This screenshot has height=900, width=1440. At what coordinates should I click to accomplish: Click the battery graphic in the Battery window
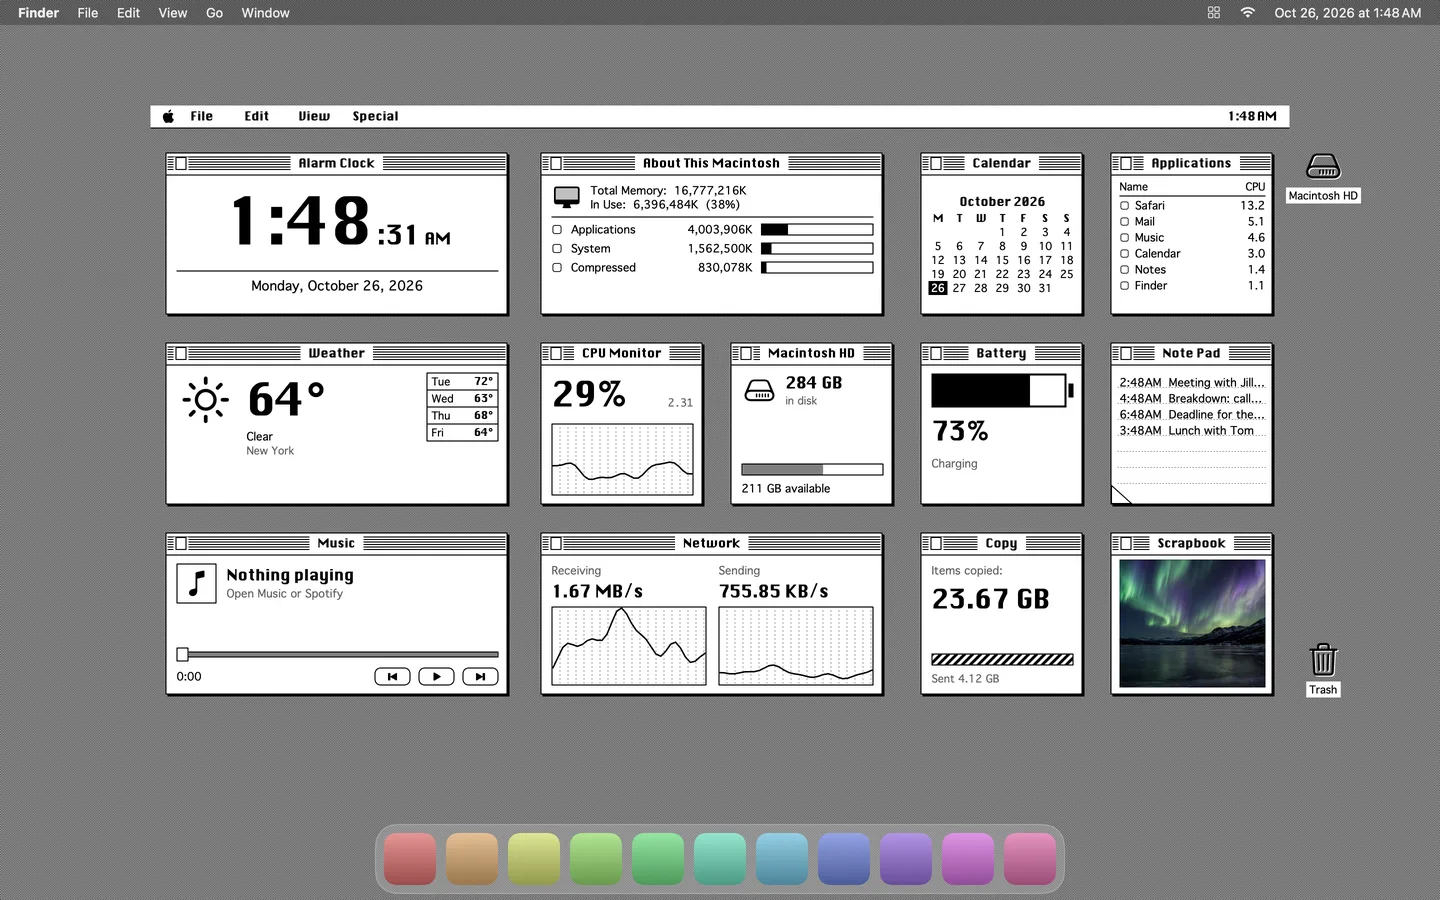[1002, 390]
